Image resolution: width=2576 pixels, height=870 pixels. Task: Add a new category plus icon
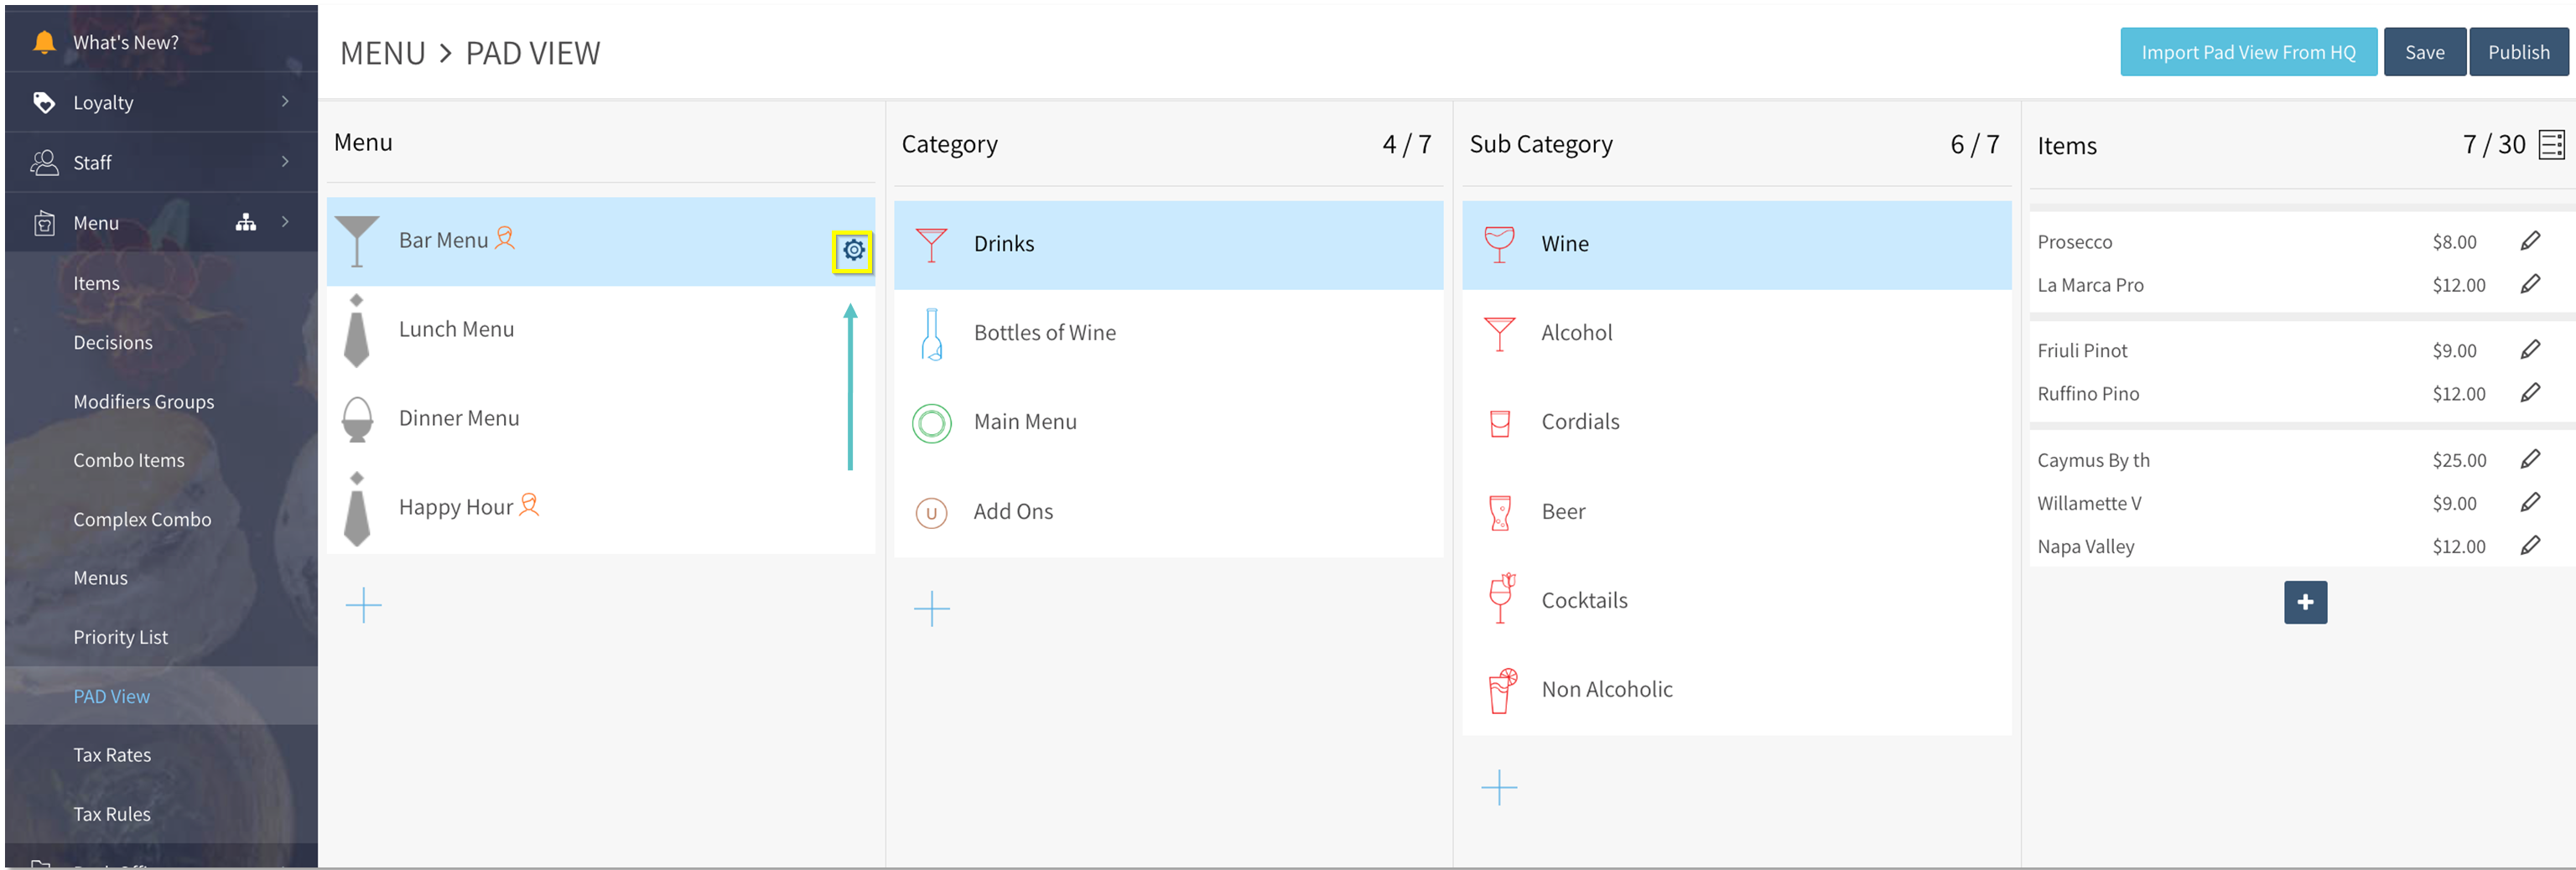pos(931,609)
